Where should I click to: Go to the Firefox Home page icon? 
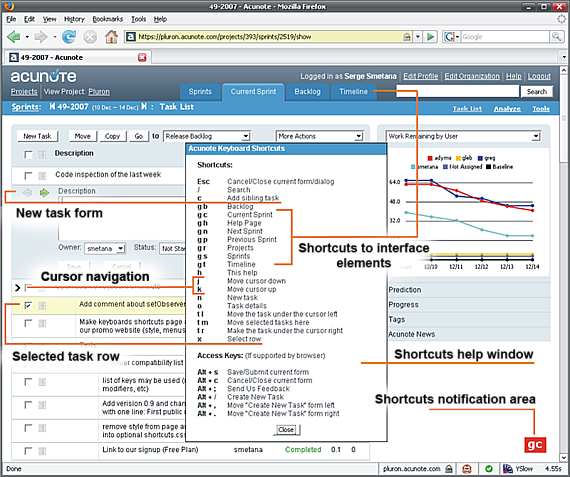click(x=111, y=37)
